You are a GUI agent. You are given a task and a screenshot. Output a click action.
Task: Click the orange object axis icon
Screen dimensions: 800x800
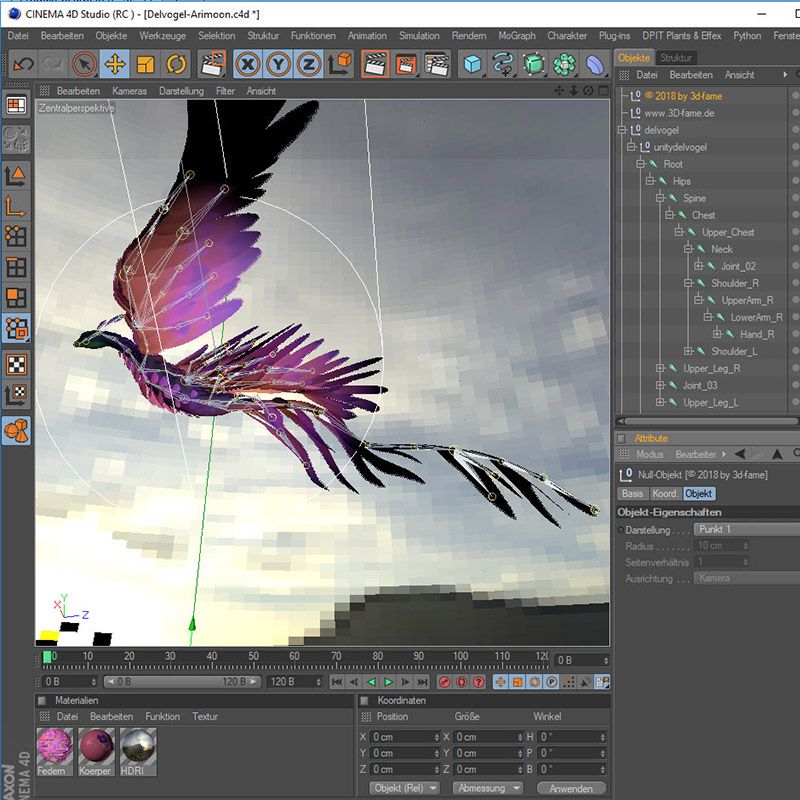(16, 207)
